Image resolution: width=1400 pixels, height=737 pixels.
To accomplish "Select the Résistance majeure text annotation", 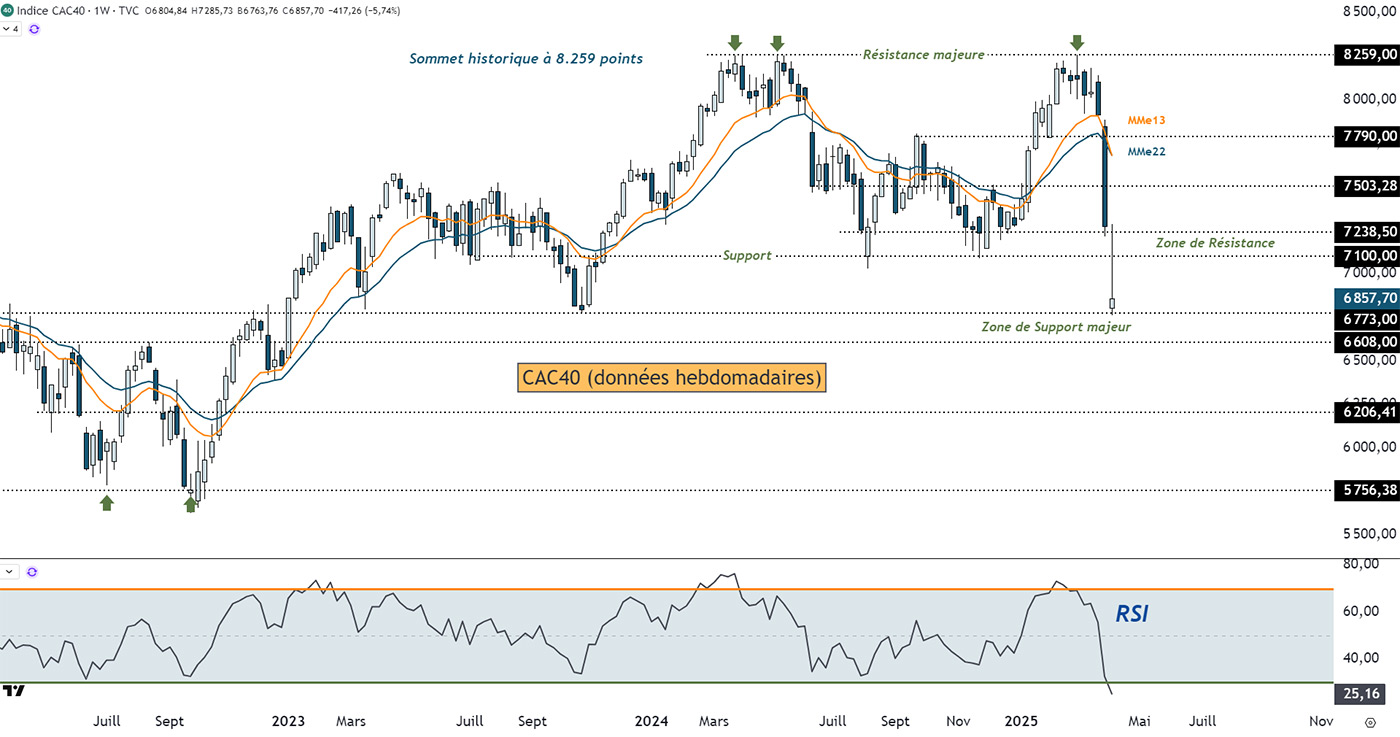I will 923,55.
